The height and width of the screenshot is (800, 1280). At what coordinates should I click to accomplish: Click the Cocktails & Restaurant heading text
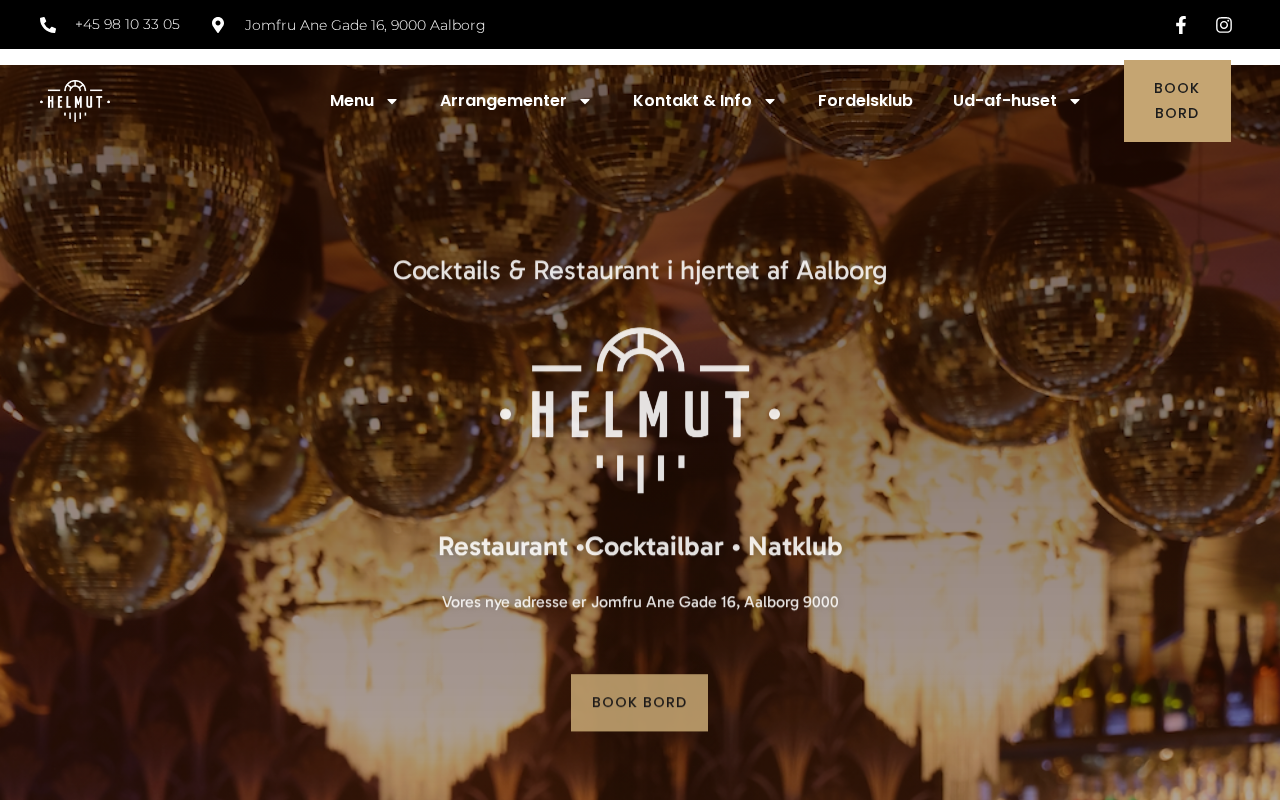pos(640,270)
